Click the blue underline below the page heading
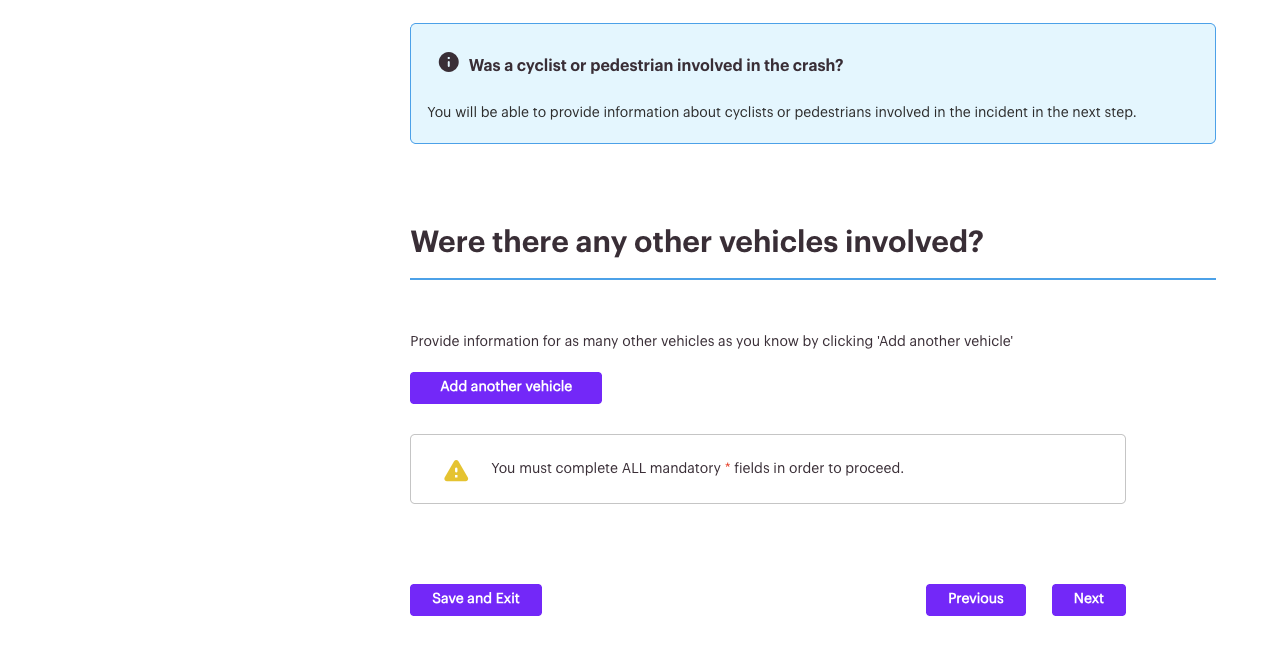This screenshot has width=1275, height=646. point(812,276)
